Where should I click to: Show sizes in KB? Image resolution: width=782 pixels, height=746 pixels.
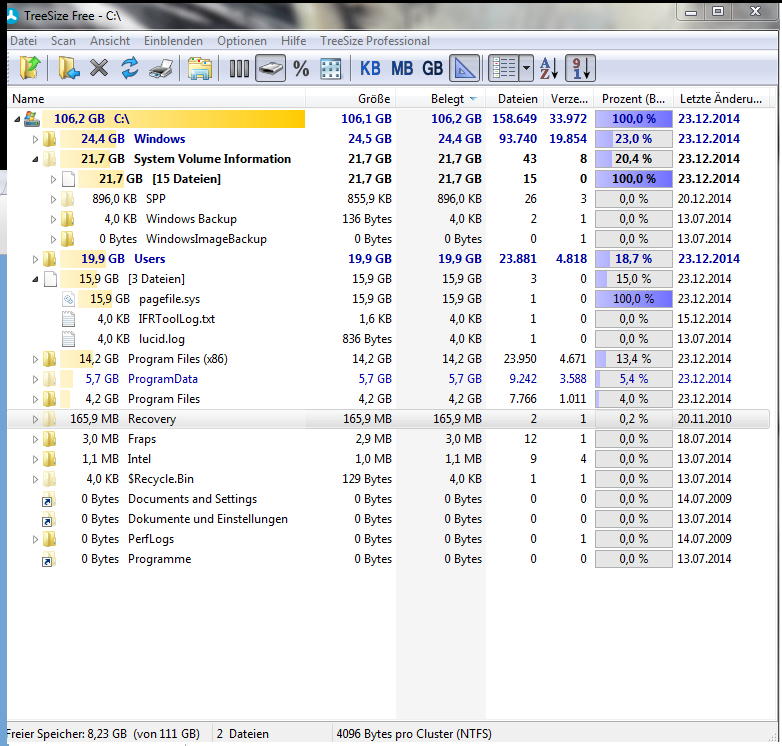[370, 68]
